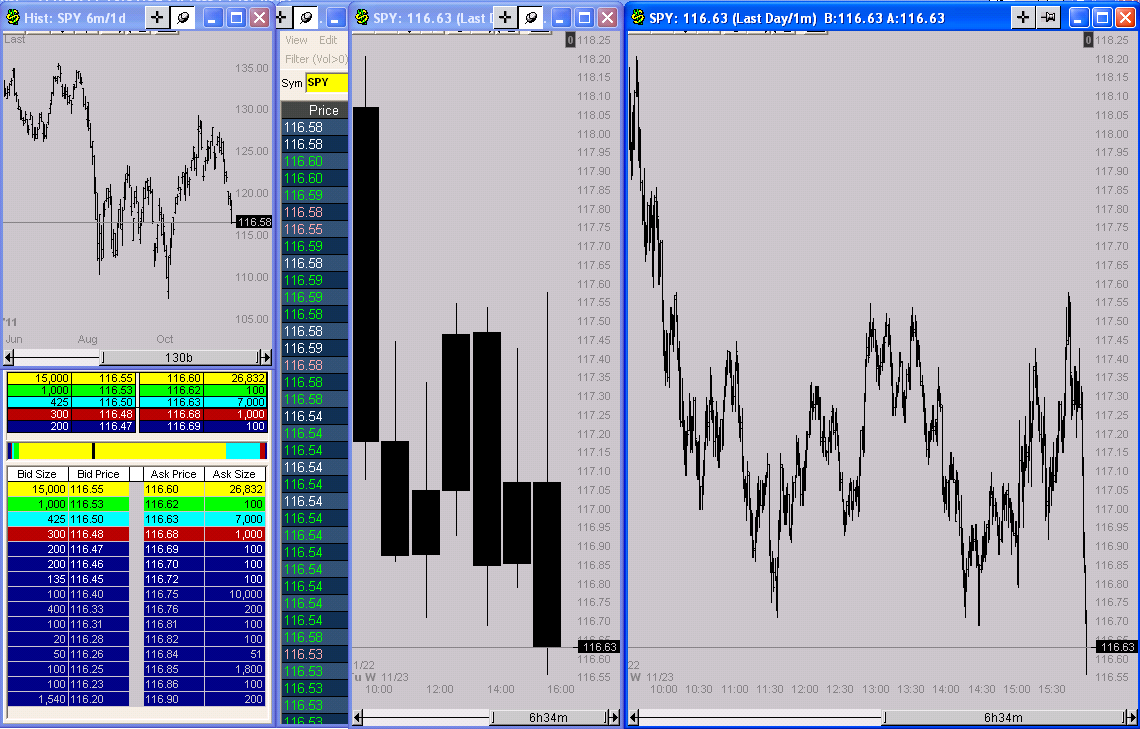Click the 116.55 trade in time-and-sales list
The height and width of the screenshot is (729, 1140).
point(315,229)
